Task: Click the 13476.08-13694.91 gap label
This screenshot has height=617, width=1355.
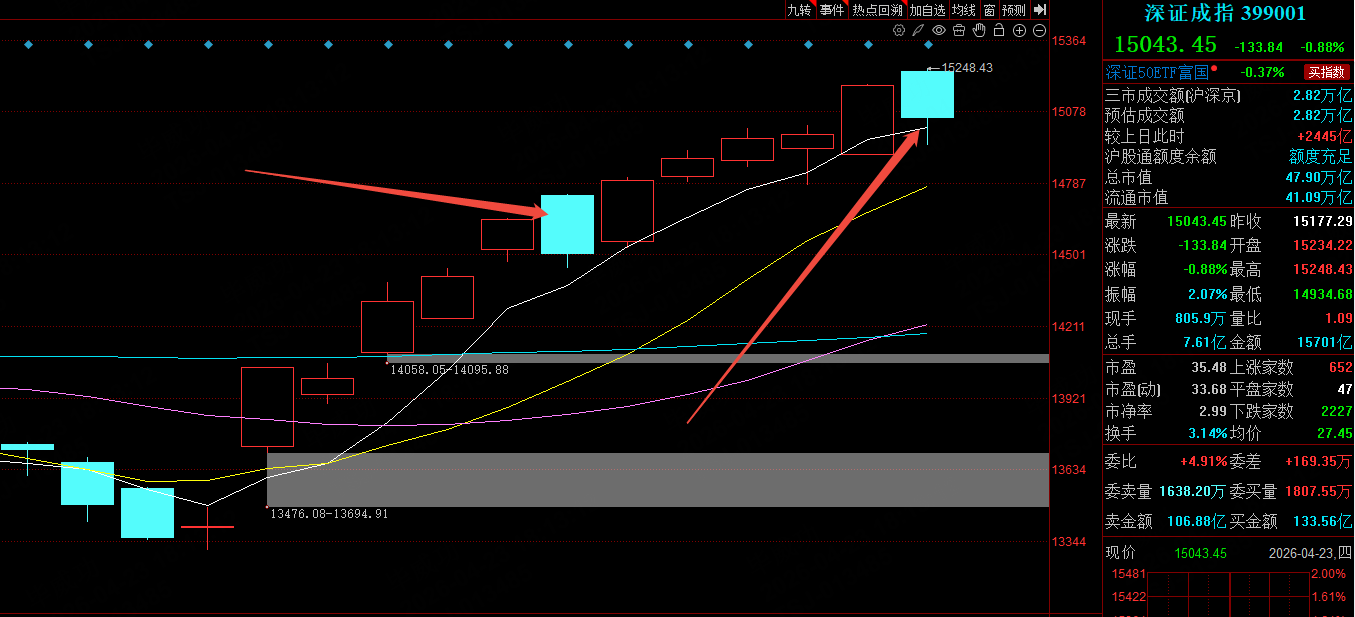Action: [329, 513]
